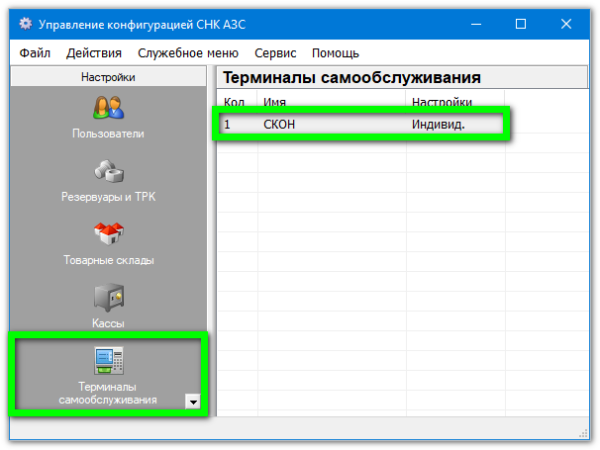The image size is (600, 450).
Task: Select the СКОН terminal row
Action: [281, 125]
